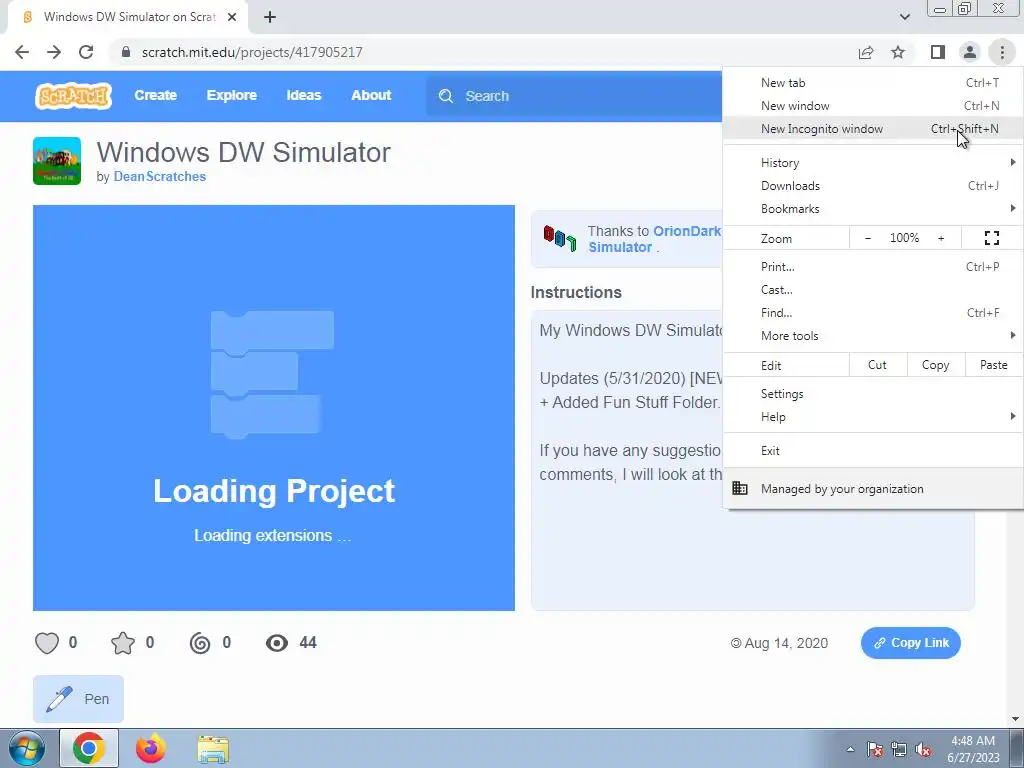The image size is (1024, 768).
Task: Choose Find... from the menu
Action: [x=873, y=313]
